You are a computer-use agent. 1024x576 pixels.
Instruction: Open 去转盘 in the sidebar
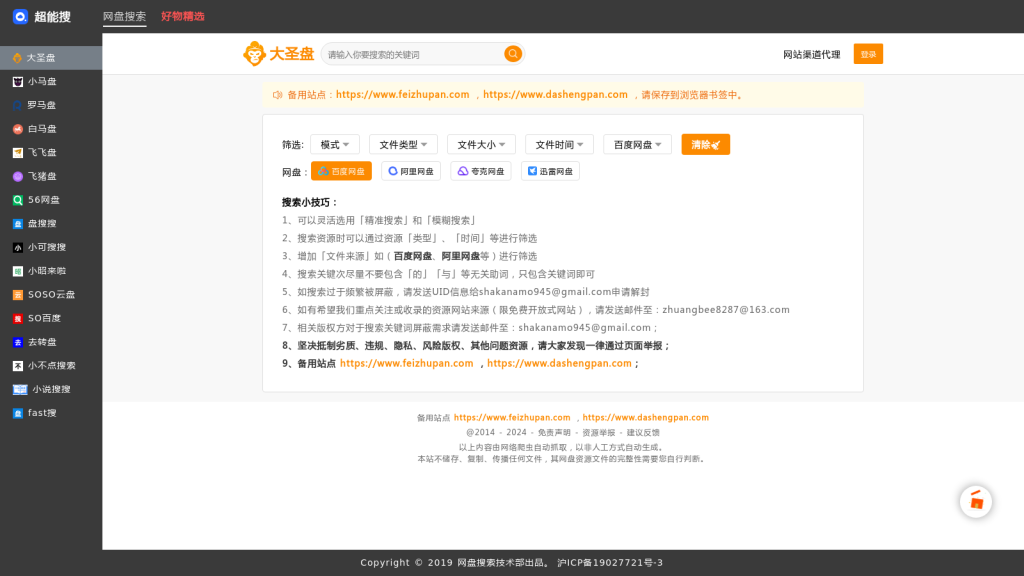51,342
